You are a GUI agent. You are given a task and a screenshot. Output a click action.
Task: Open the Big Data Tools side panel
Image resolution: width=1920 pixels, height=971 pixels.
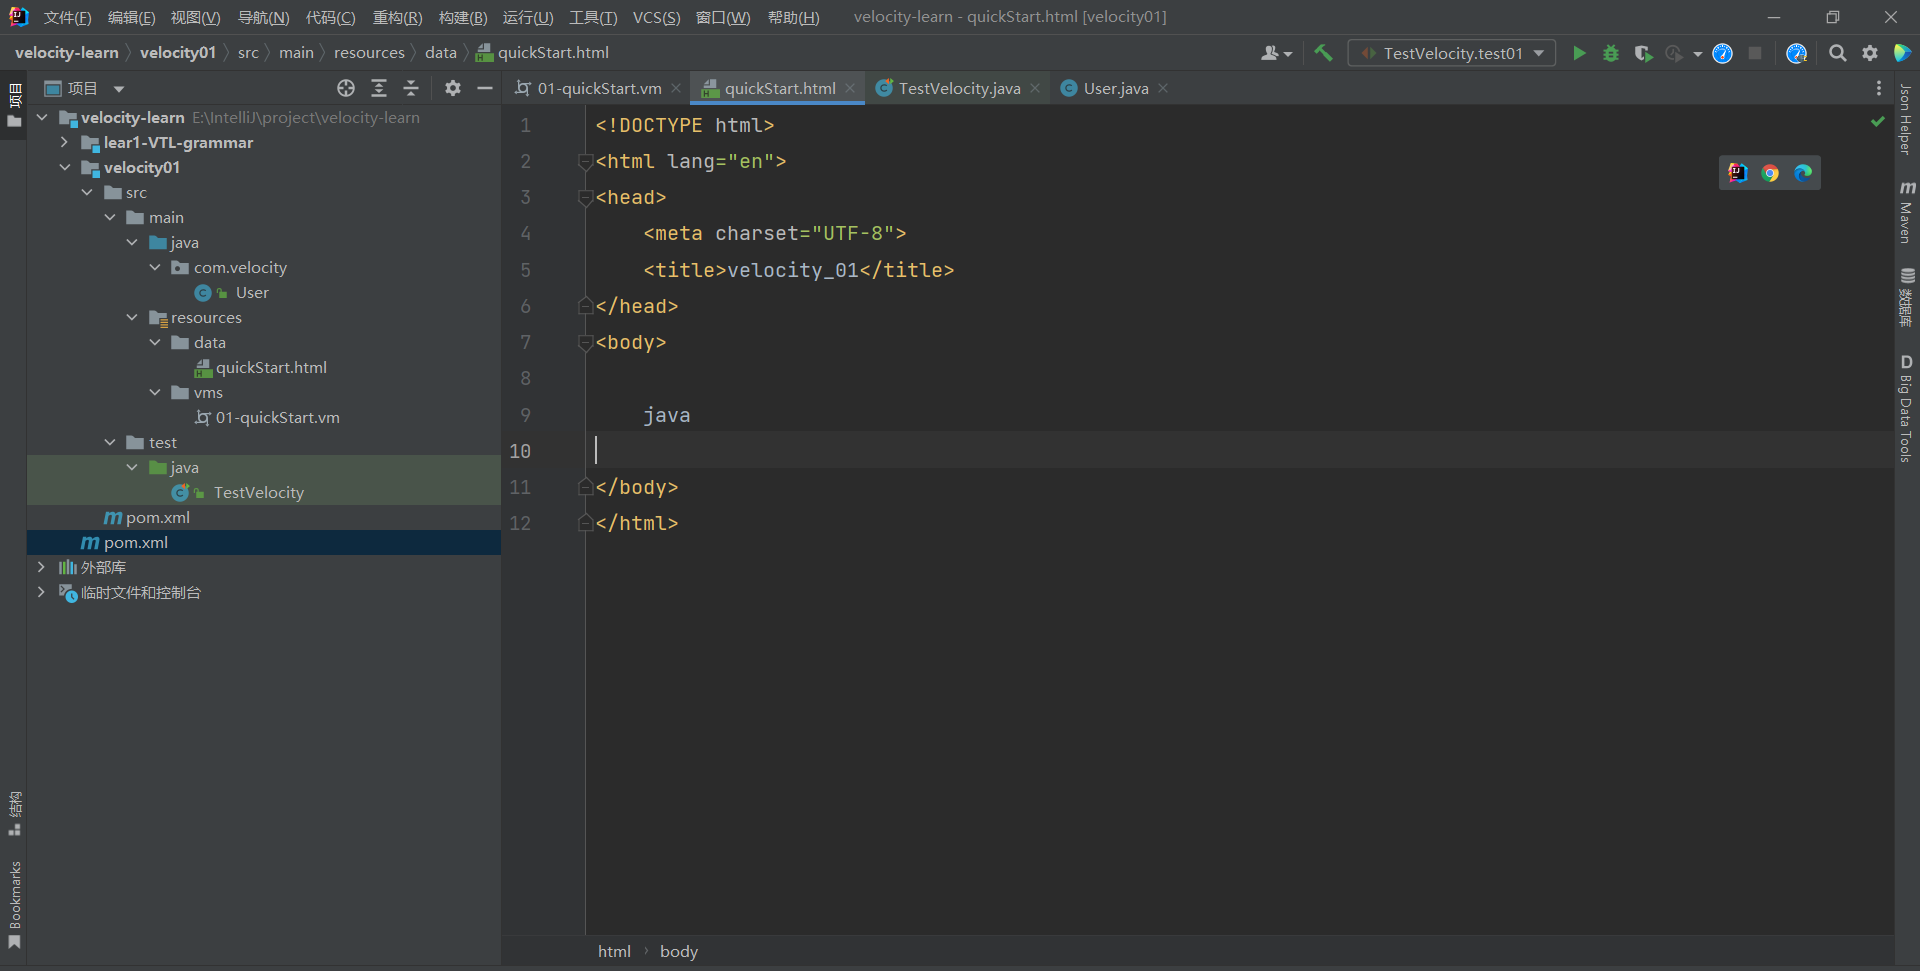(x=1906, y=408)
